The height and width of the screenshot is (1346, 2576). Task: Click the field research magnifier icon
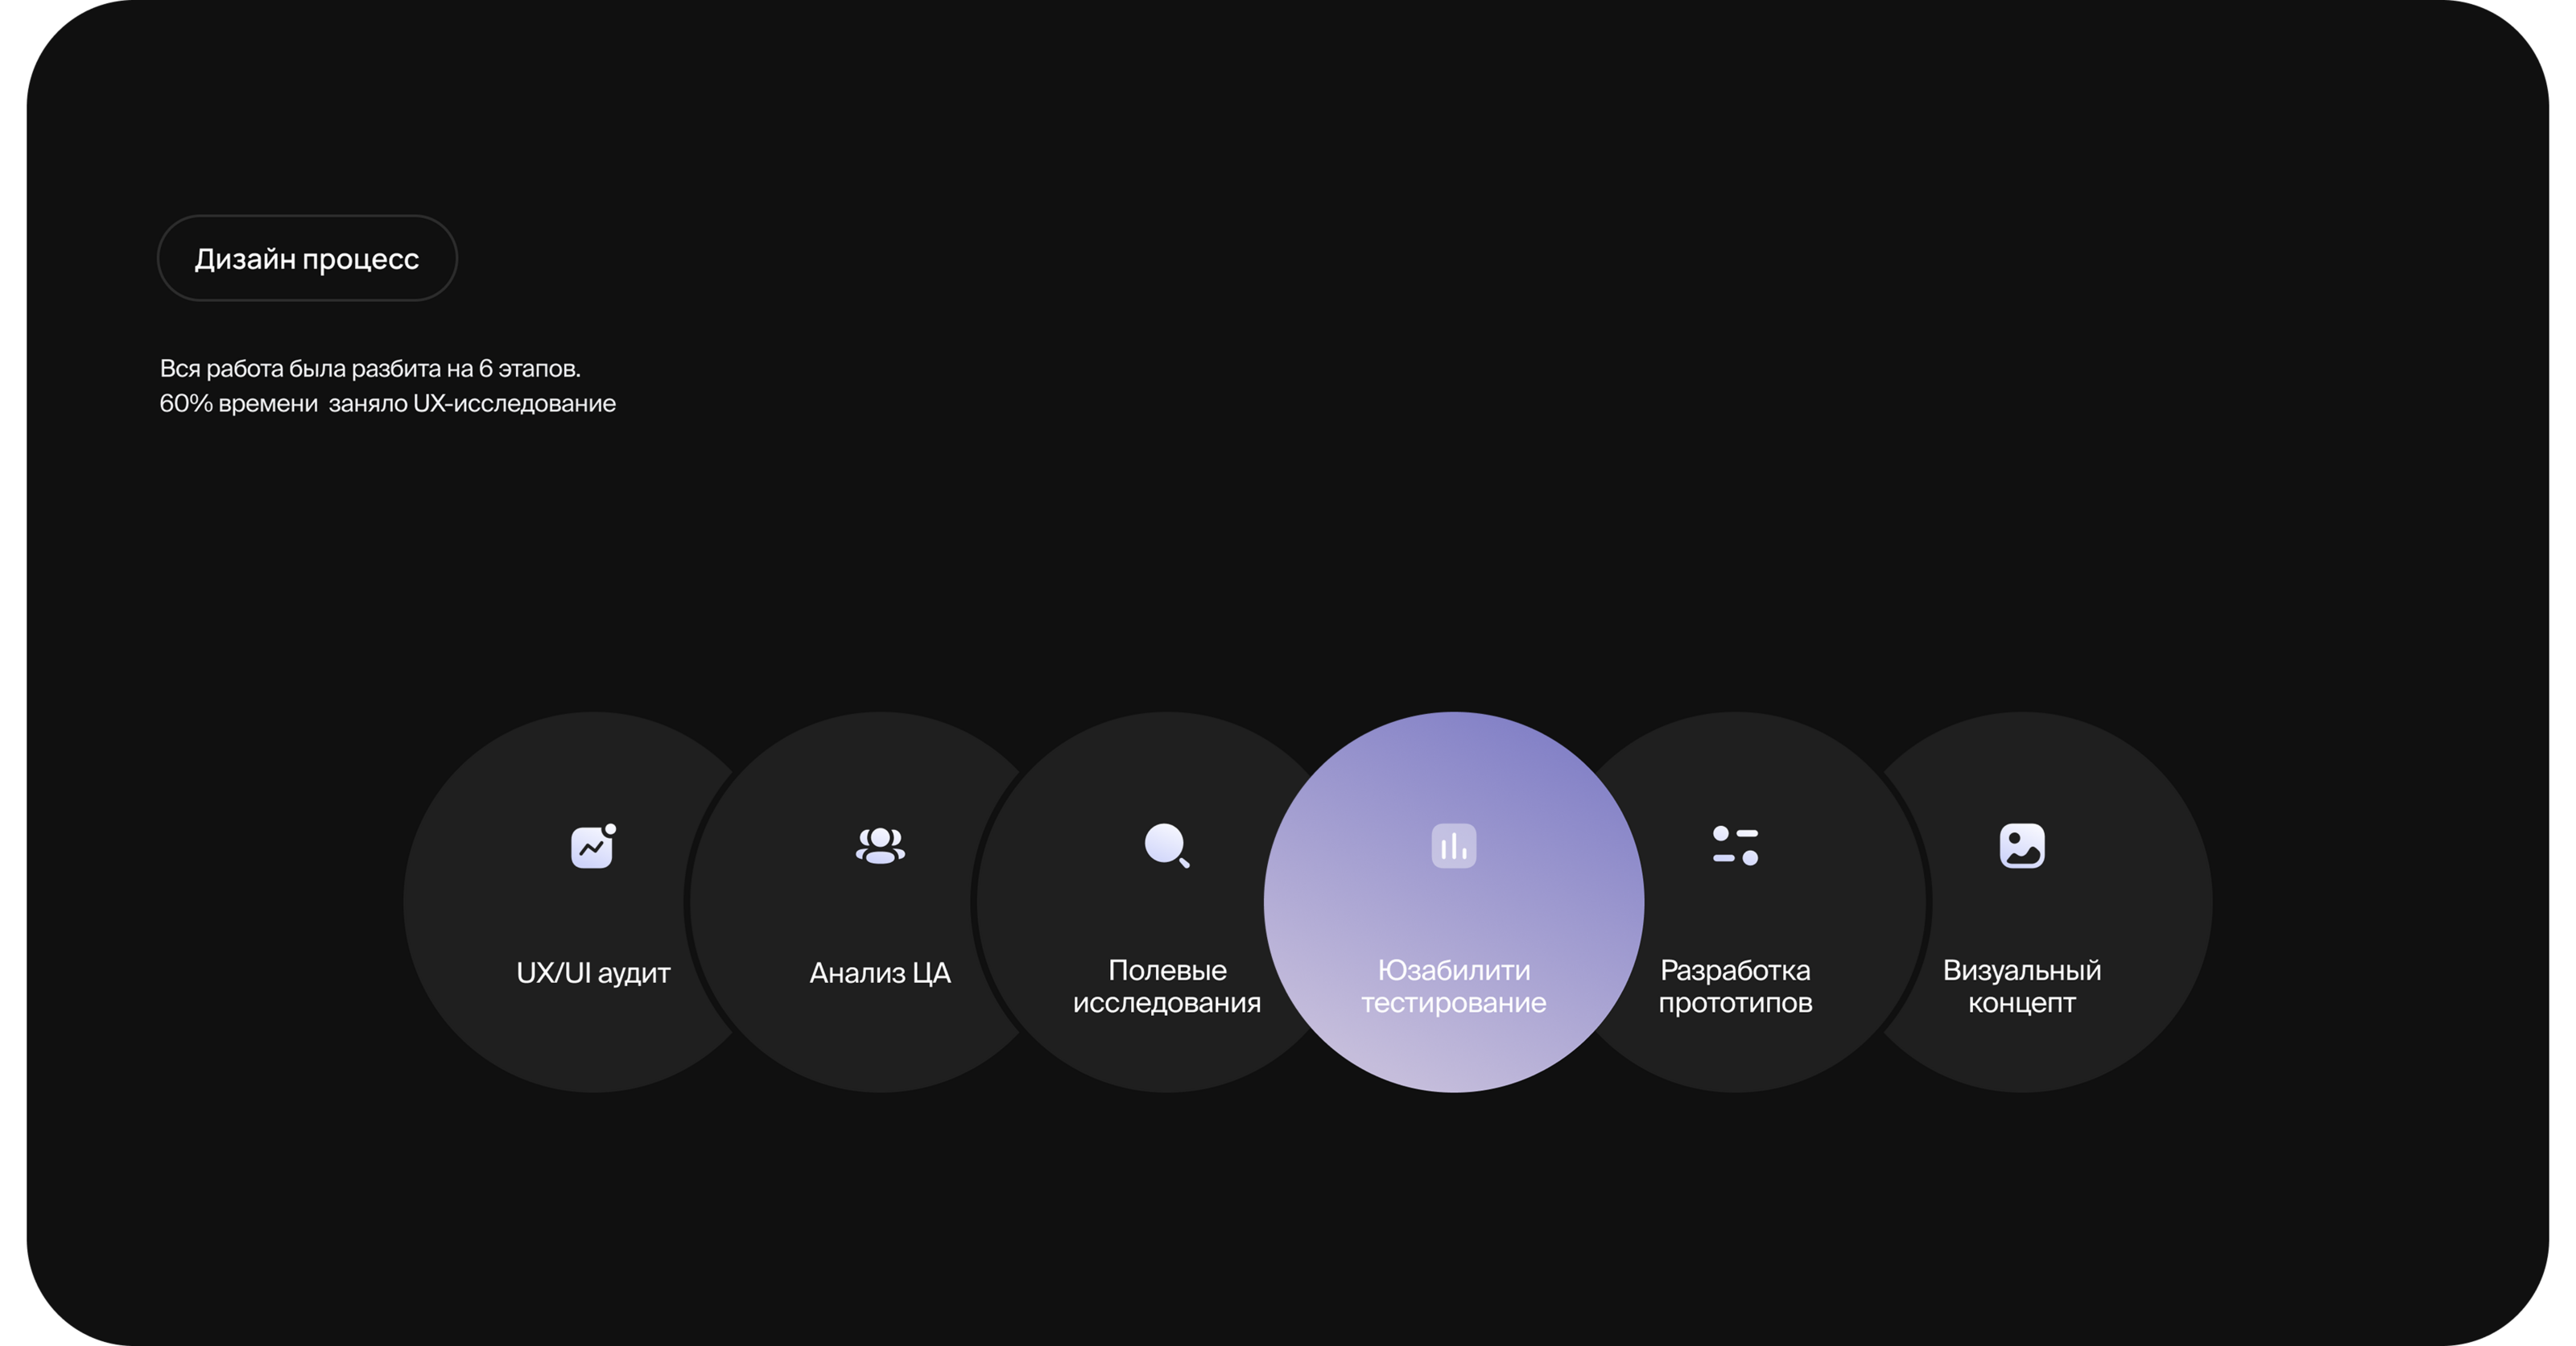(1167, 846)
